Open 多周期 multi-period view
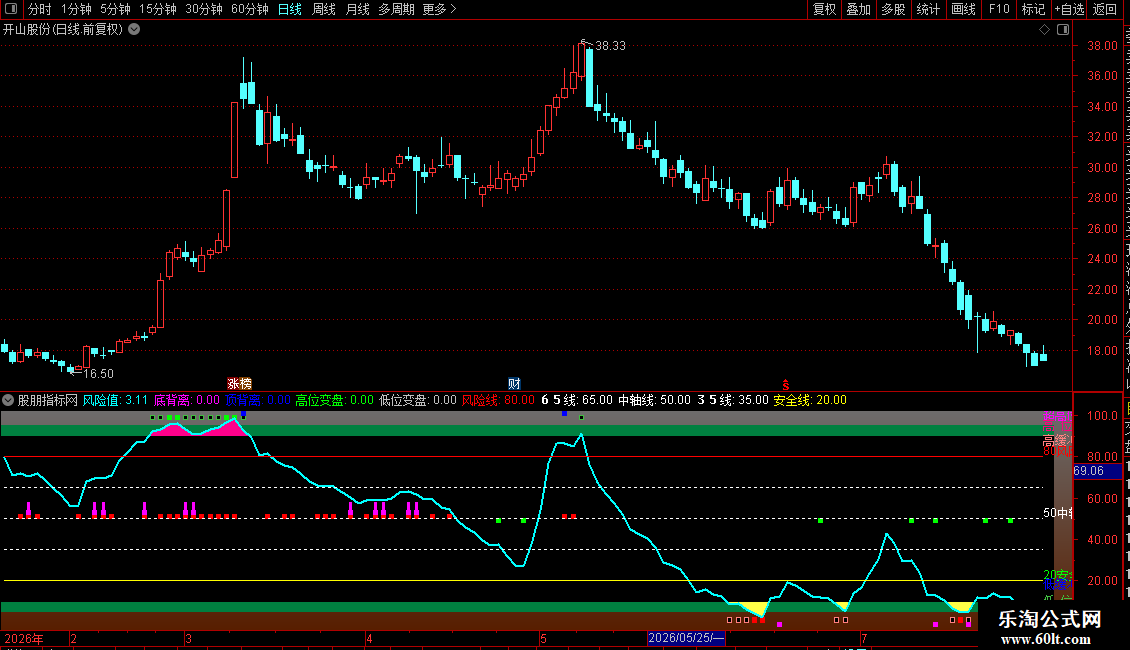The height and width of the screenshot is (650, 1130). (x=396, y=9)
